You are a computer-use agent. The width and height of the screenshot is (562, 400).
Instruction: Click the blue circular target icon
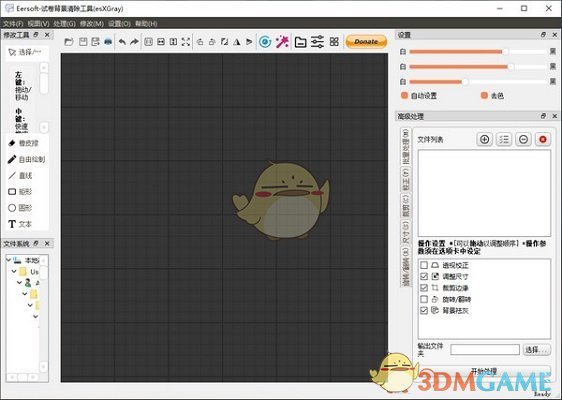[265, 42]
